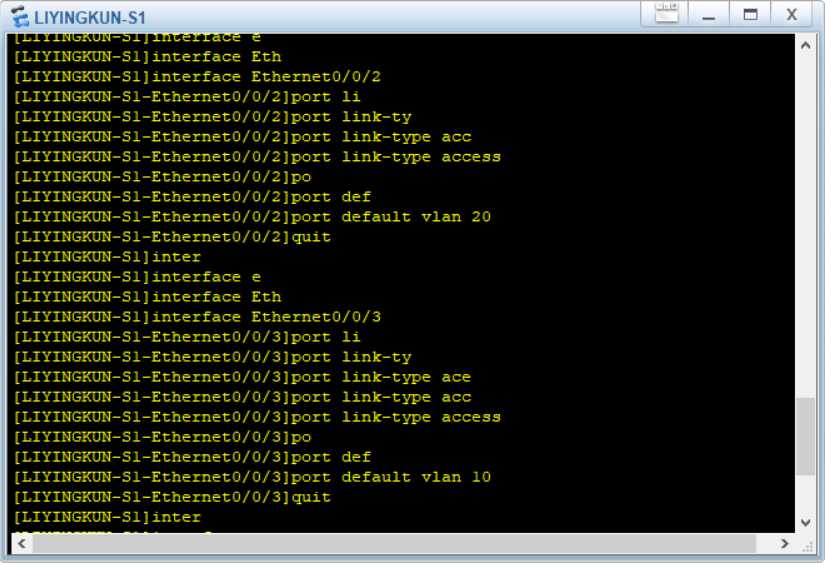Click the Ethernet0/0/3 'port link-ty' line
Screen dimensions: 826x563
point(212,357)
